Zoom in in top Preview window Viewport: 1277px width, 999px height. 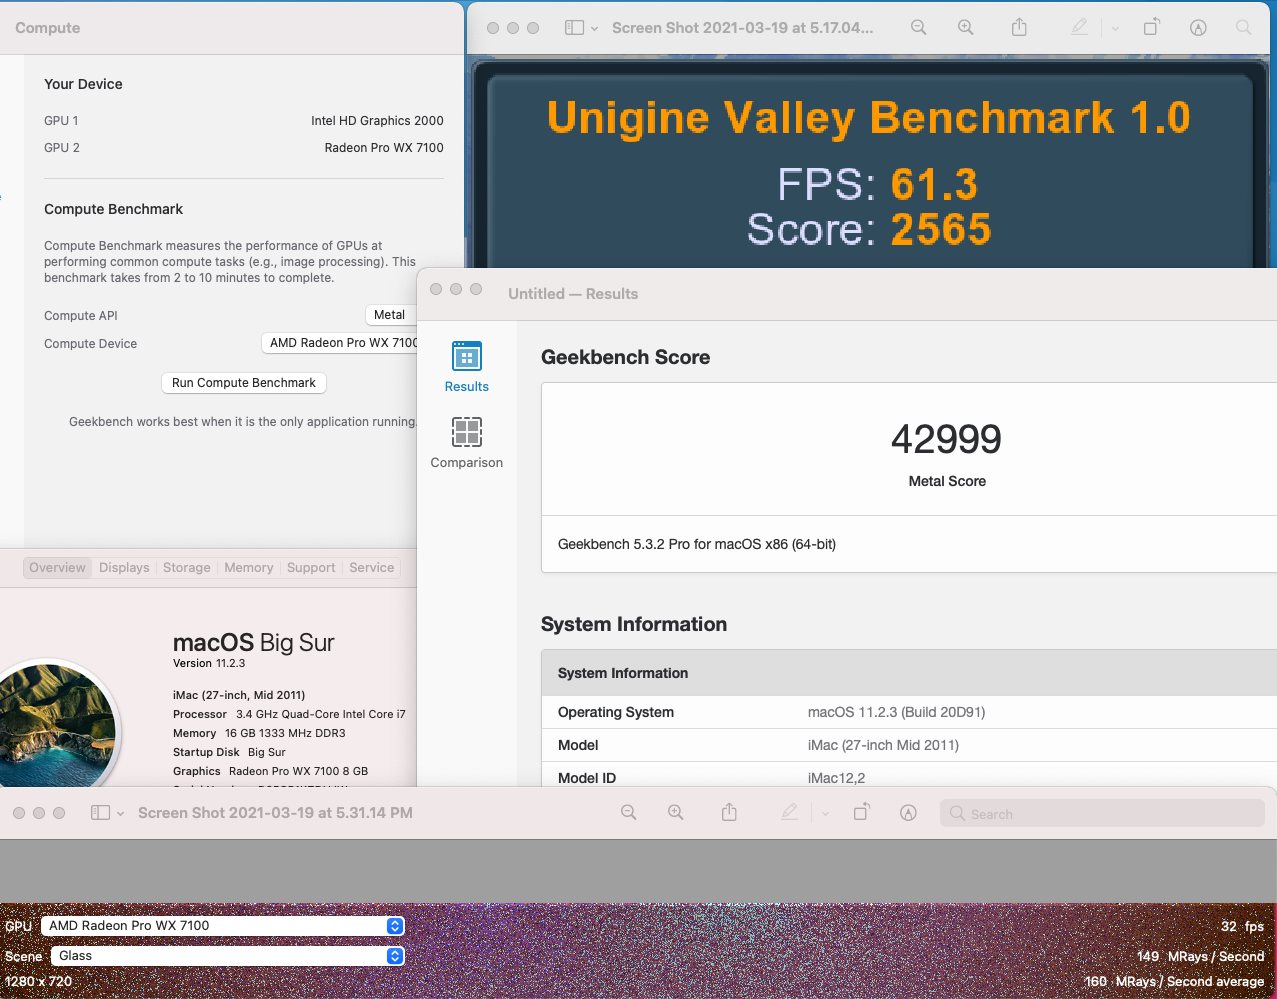pyautogui.click(x=966, y=28)
